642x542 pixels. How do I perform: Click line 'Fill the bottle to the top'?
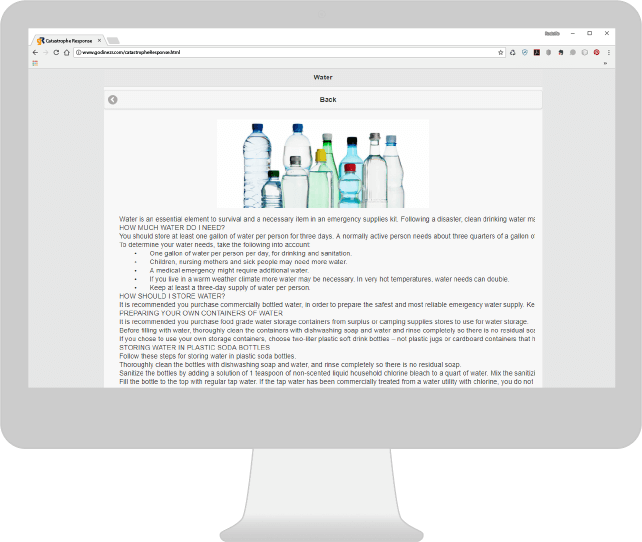327,382
